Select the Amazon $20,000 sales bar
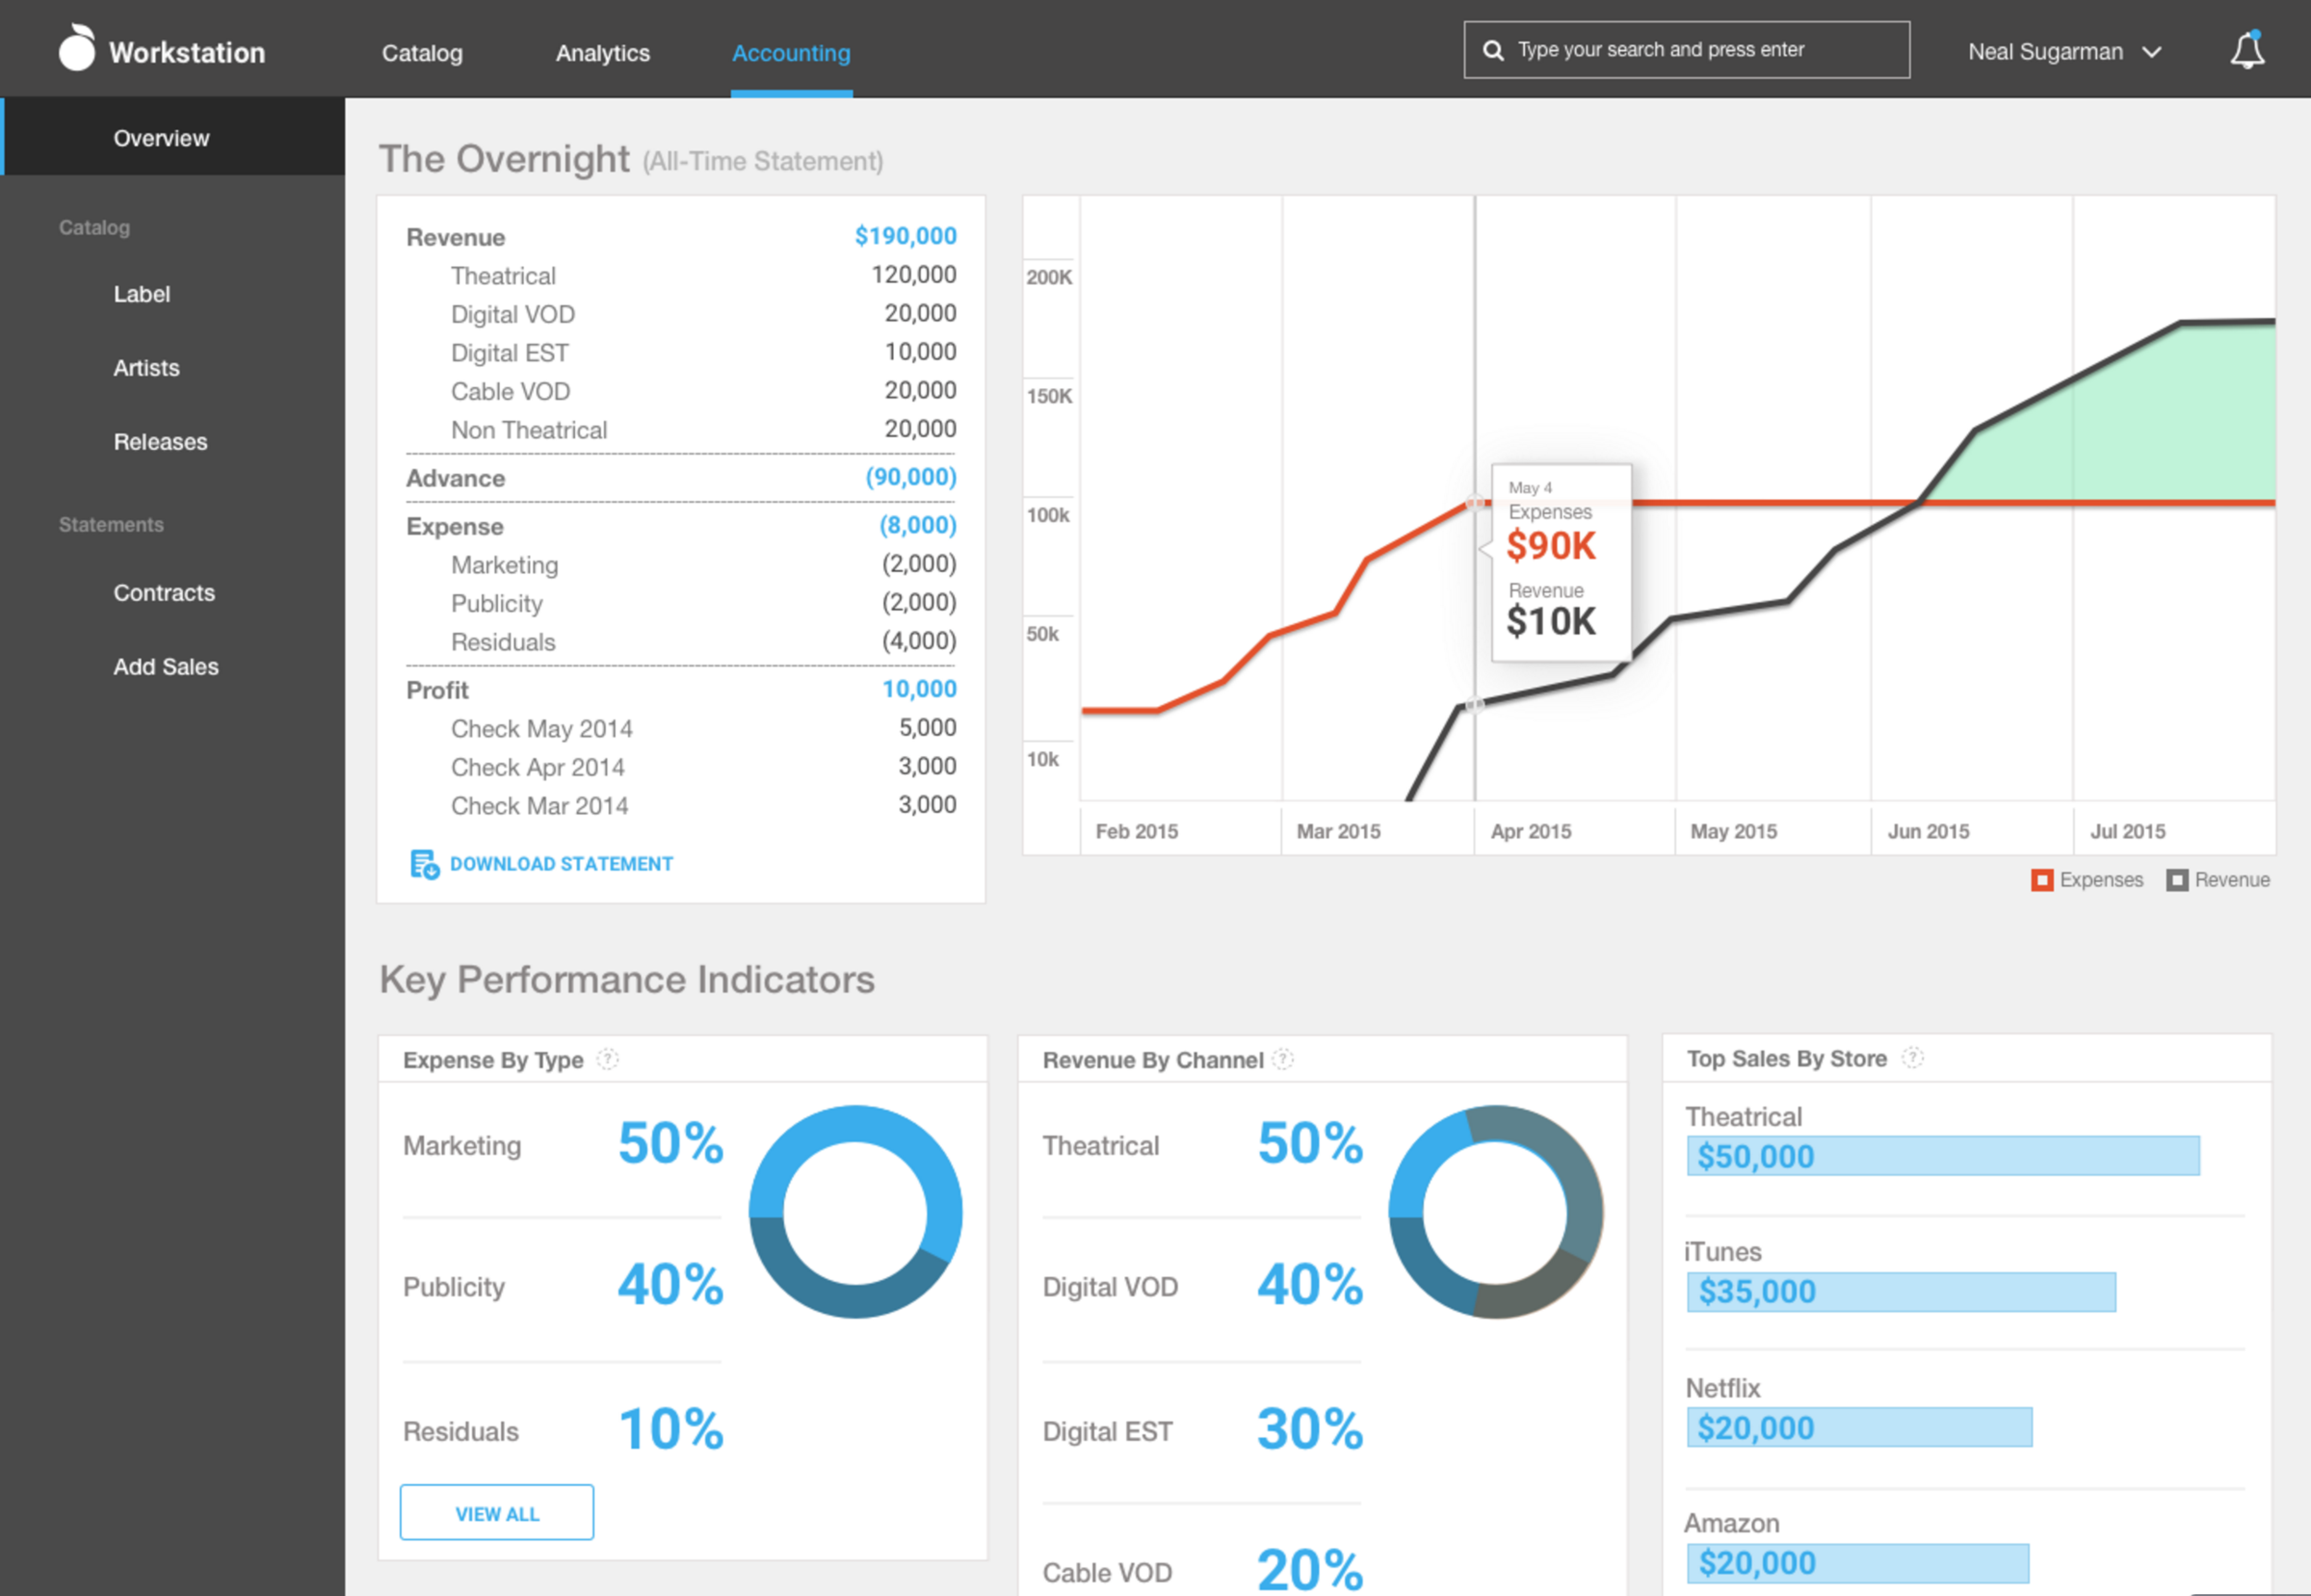The image size is (2311, 1596). point(1858,1563)
